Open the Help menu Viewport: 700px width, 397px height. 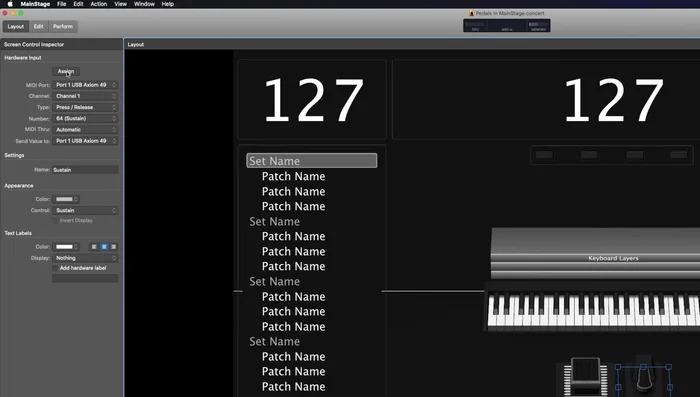click(168, 4)
